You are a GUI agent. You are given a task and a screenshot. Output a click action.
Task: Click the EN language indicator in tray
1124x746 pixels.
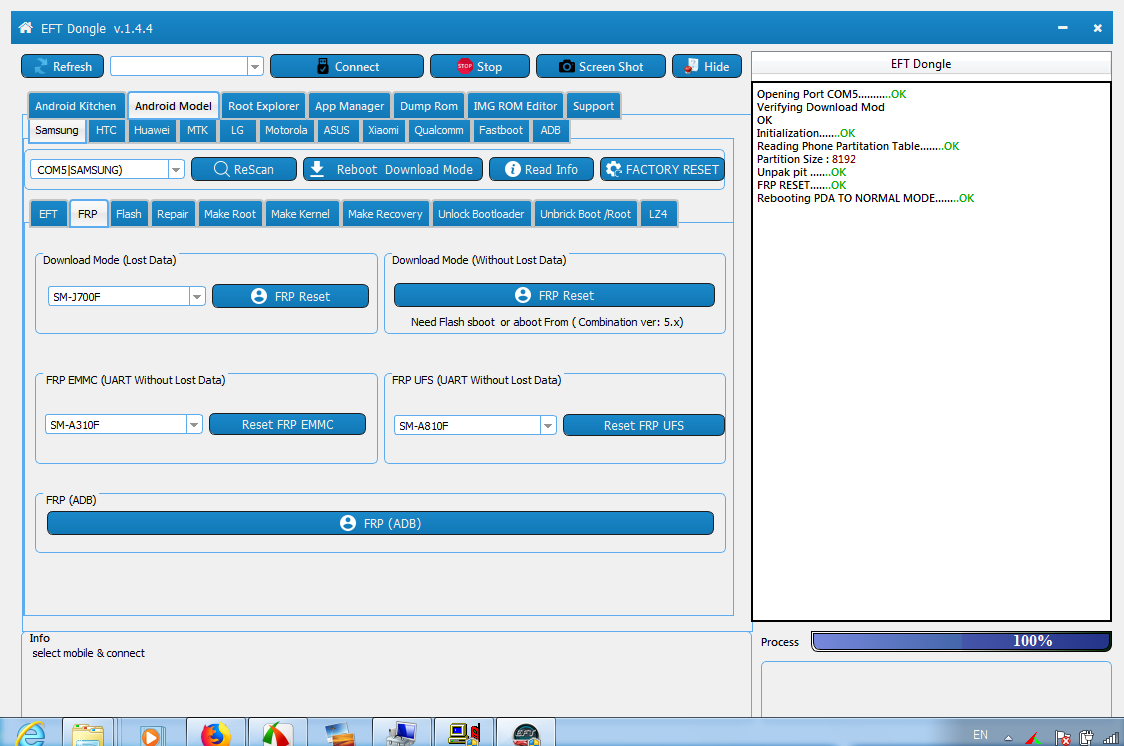pos(981,735)
